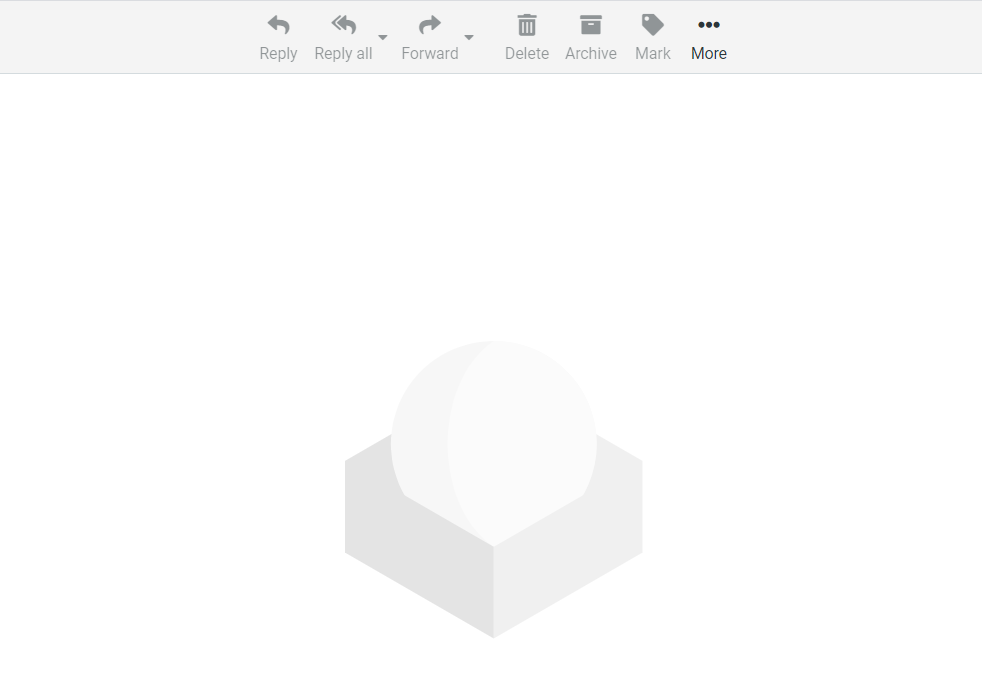Viewport: 982px width, 682px height.
Task: Click the Delete trash can icon
Action: click(527, 25)
